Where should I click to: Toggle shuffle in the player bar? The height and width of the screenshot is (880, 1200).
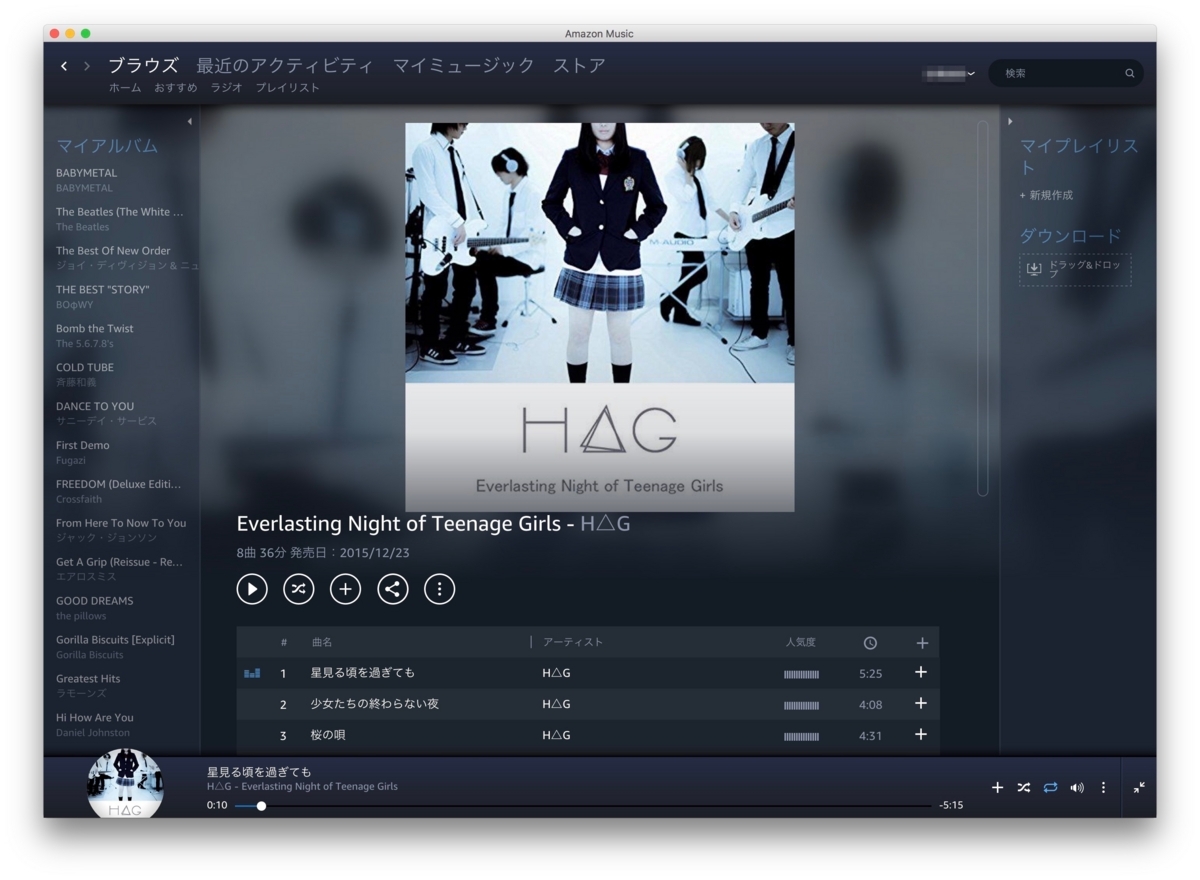[x=1024, y=788]
